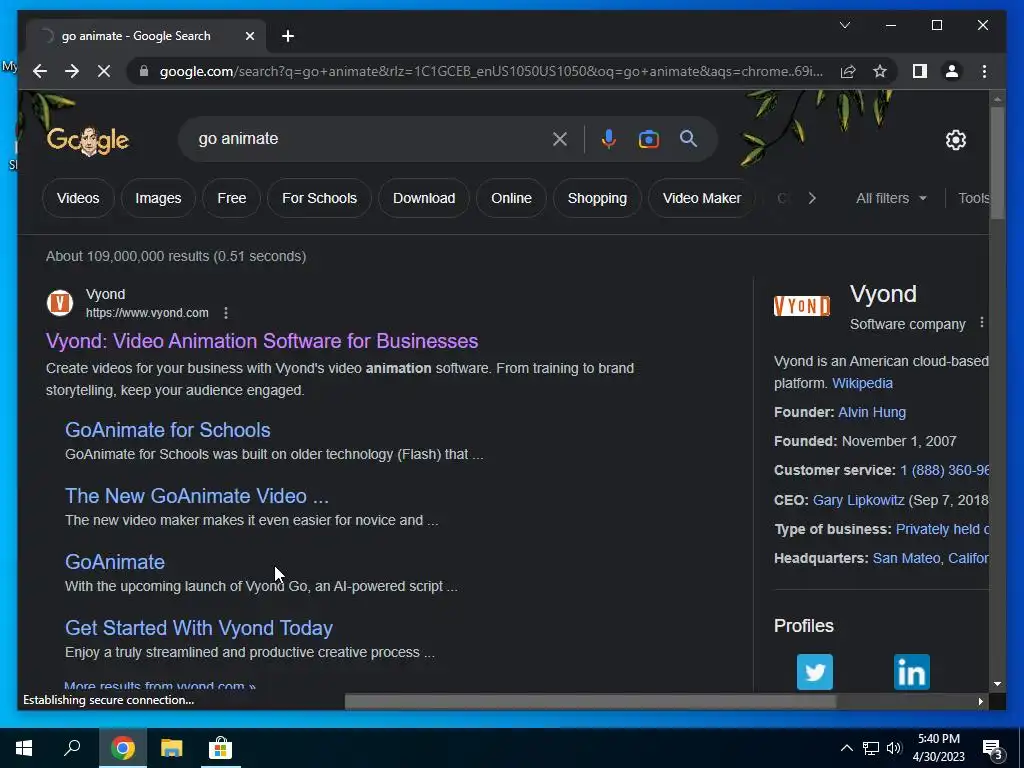Viewport: 1024px width, 768px height.
Task: Open The New GoAnimate Video sitelink
Action: (x=197, y=496)
